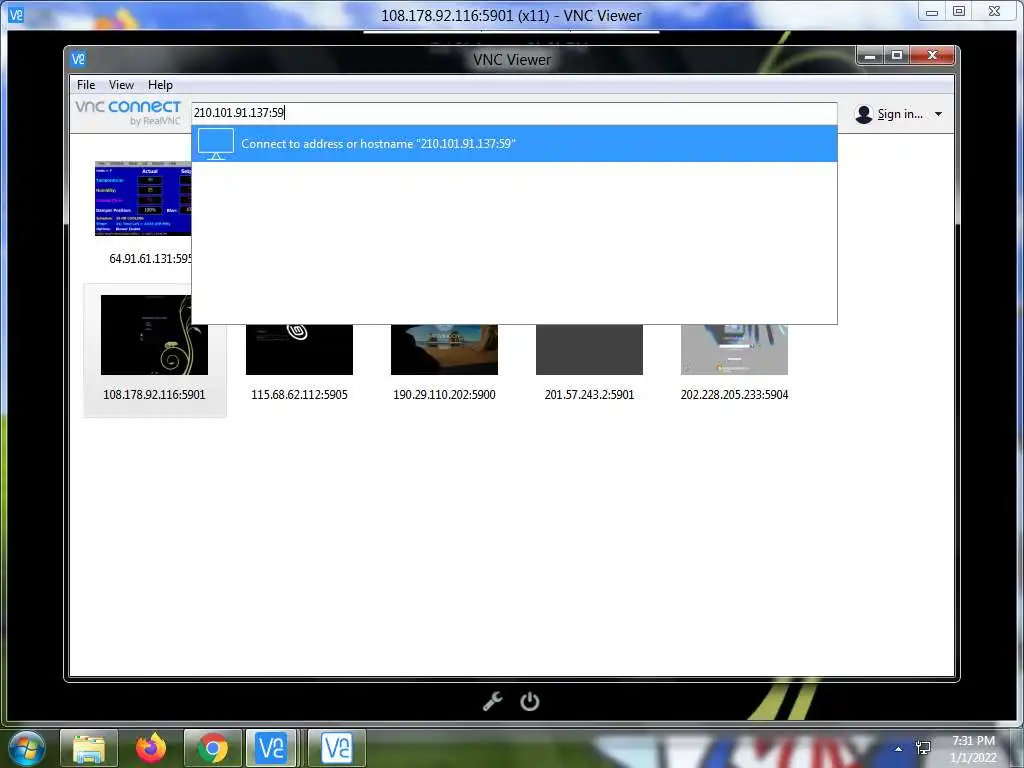
Task: Launch Google Chrome from the taskbar
Action: point(213,748)
